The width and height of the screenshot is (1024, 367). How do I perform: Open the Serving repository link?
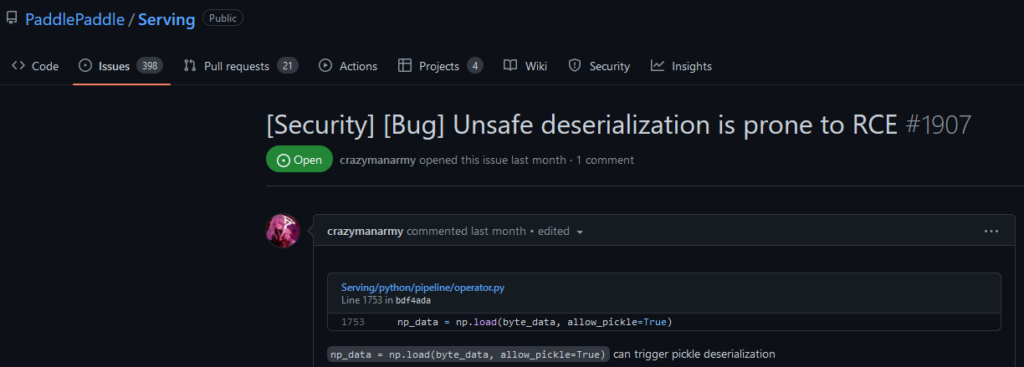pos(167,20)
